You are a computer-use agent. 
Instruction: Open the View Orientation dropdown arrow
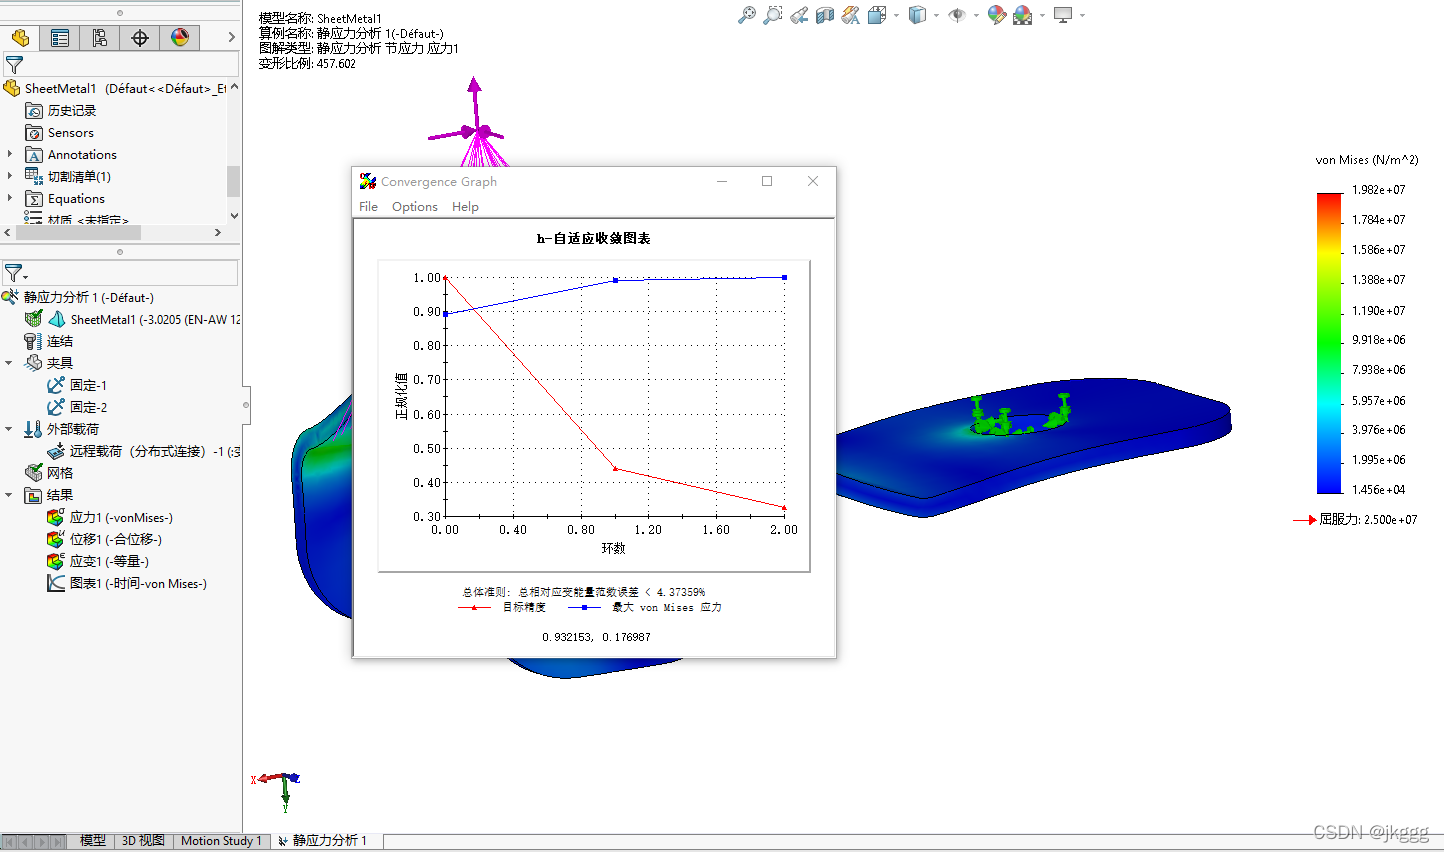coord(896,15)
